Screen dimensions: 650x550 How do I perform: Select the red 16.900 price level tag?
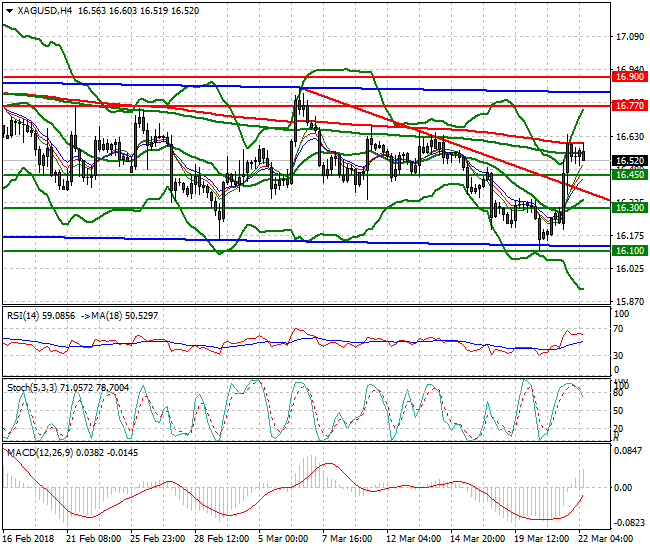click(x=627, y=77)
